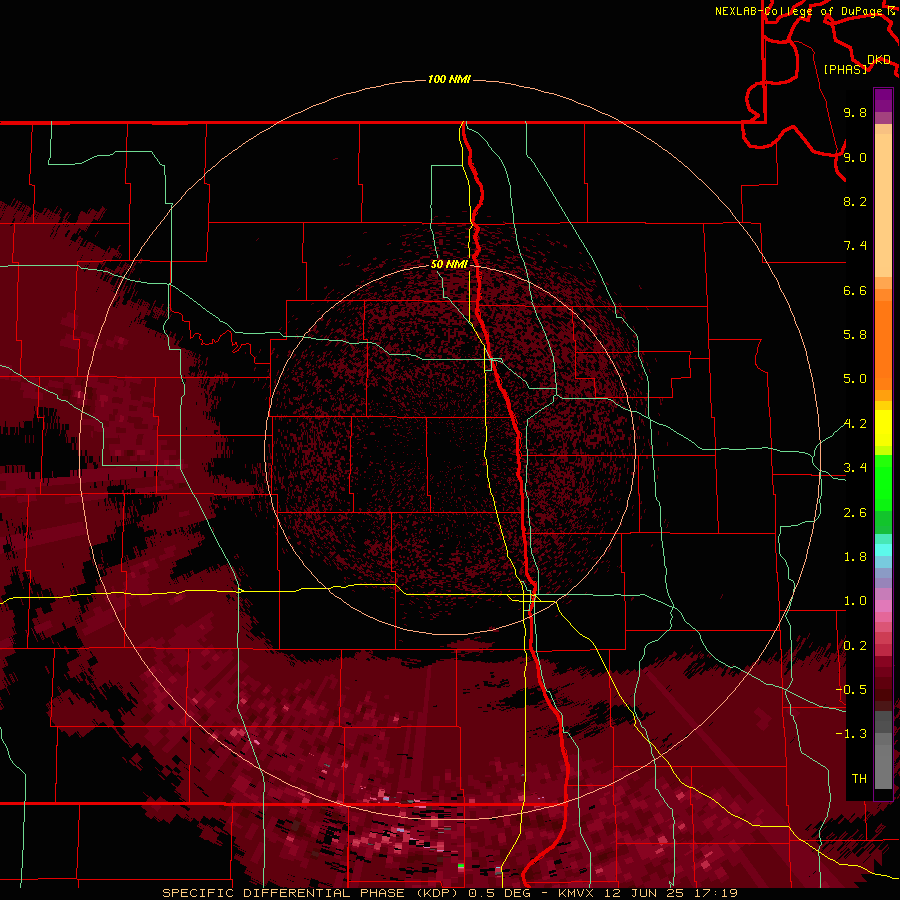Click the 0.2 scale value
Image resolution: width=900 pixels, height=900 pixels.
pos(855,646)
